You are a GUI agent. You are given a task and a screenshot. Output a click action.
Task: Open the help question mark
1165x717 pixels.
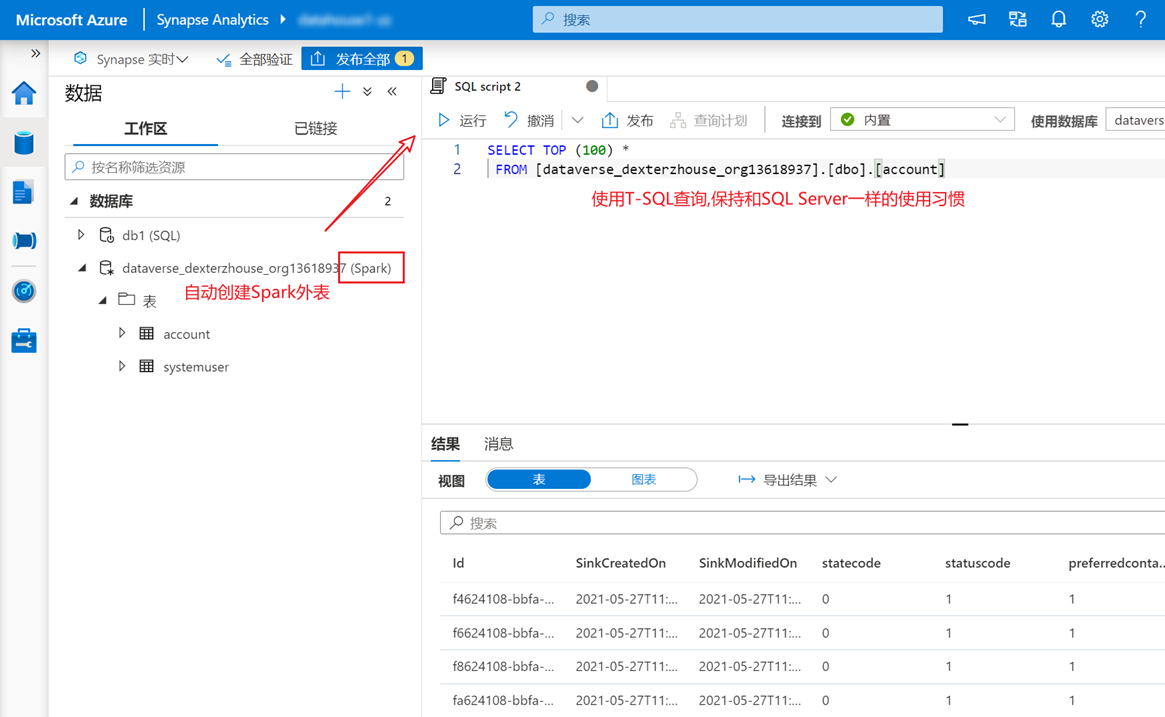coord(1140,20)
